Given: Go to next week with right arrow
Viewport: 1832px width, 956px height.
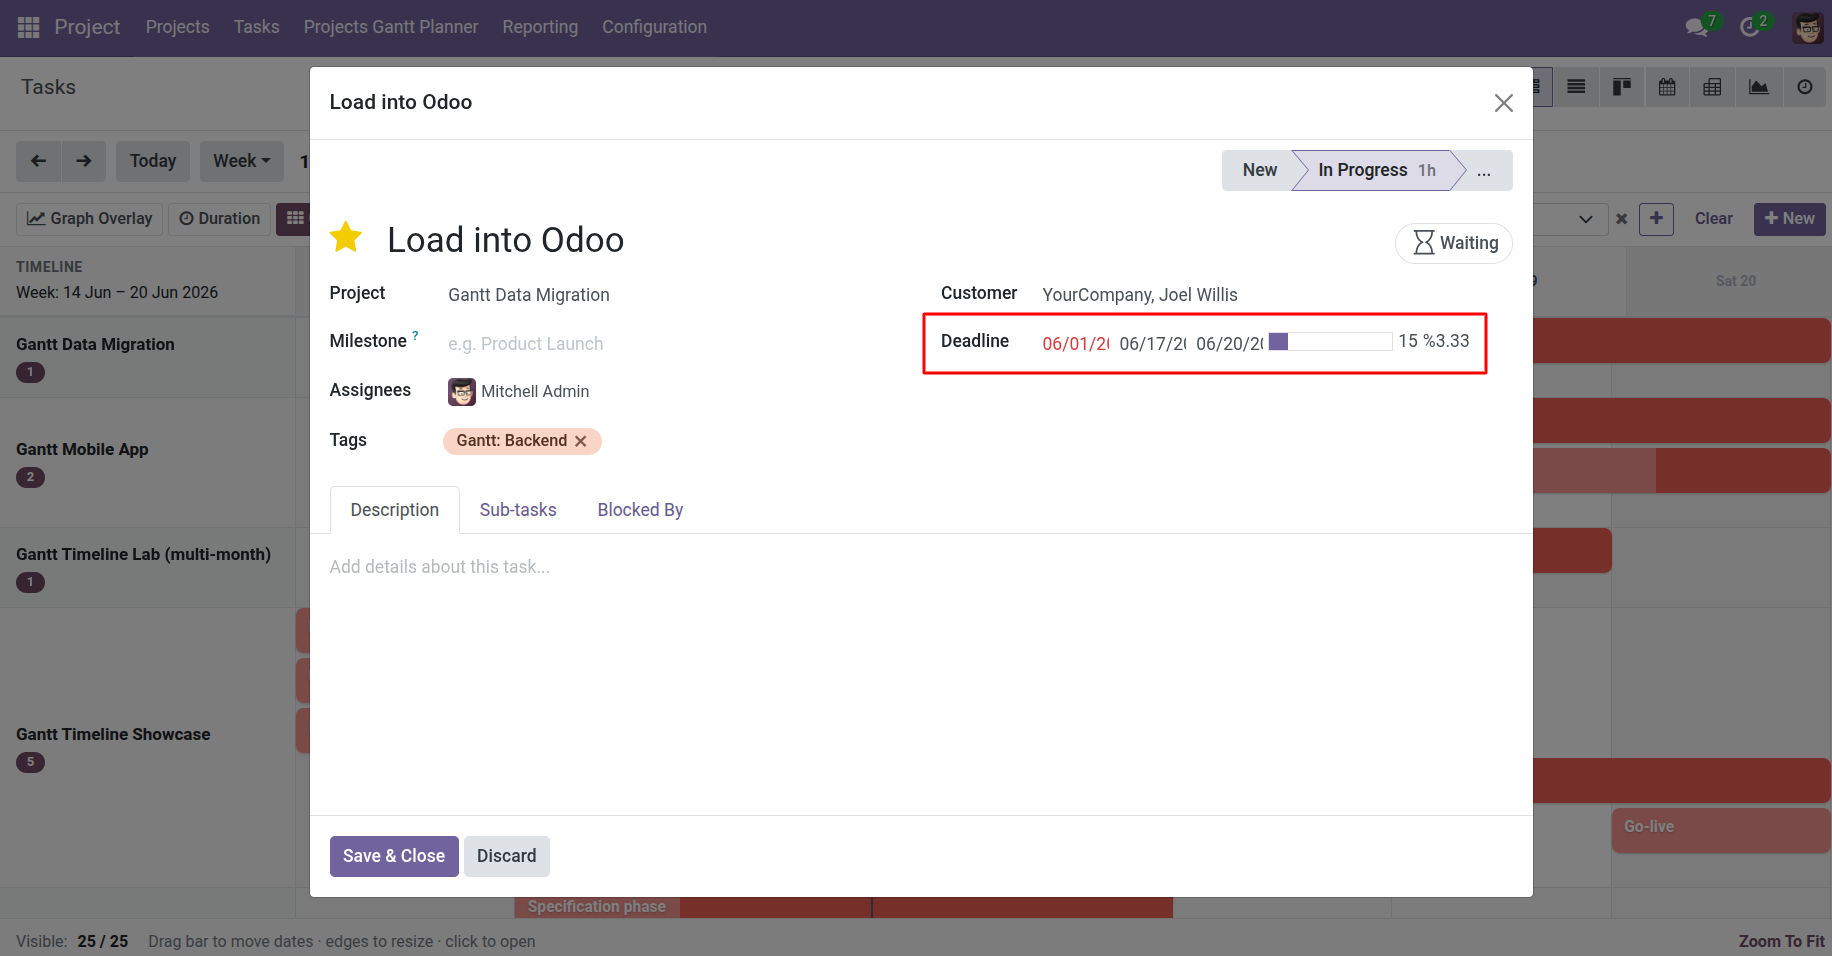Looking at the screenshot, I should coord(84,161).
